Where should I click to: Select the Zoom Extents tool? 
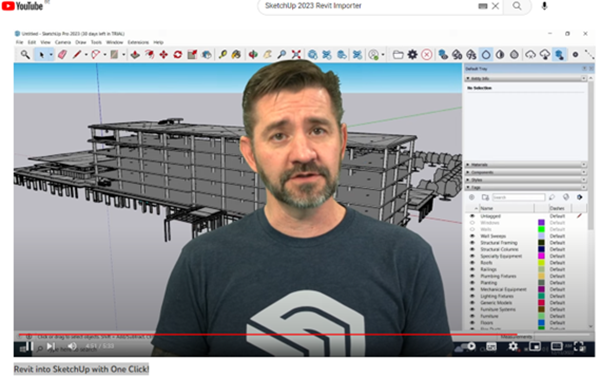pos(296,55)
